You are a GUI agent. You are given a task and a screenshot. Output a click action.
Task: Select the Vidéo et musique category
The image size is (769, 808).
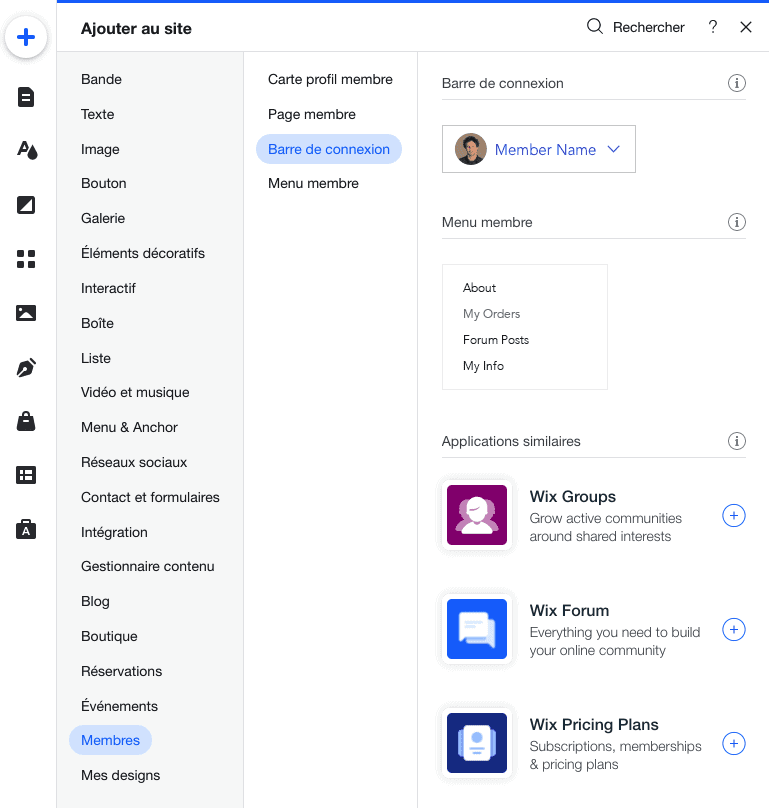[135, 393]
